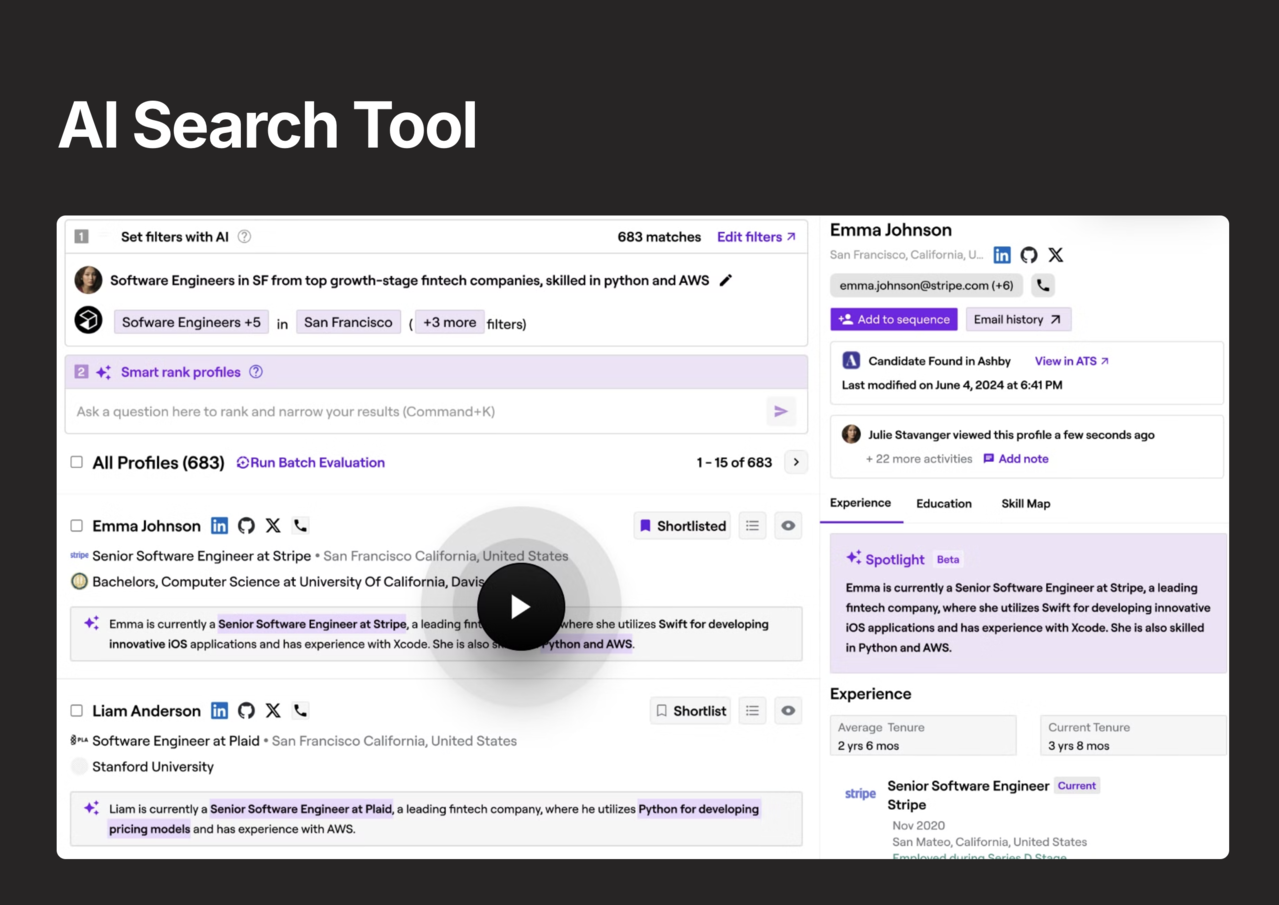
Task: Click help icon next to Set filters with AI
Action: 244,237
